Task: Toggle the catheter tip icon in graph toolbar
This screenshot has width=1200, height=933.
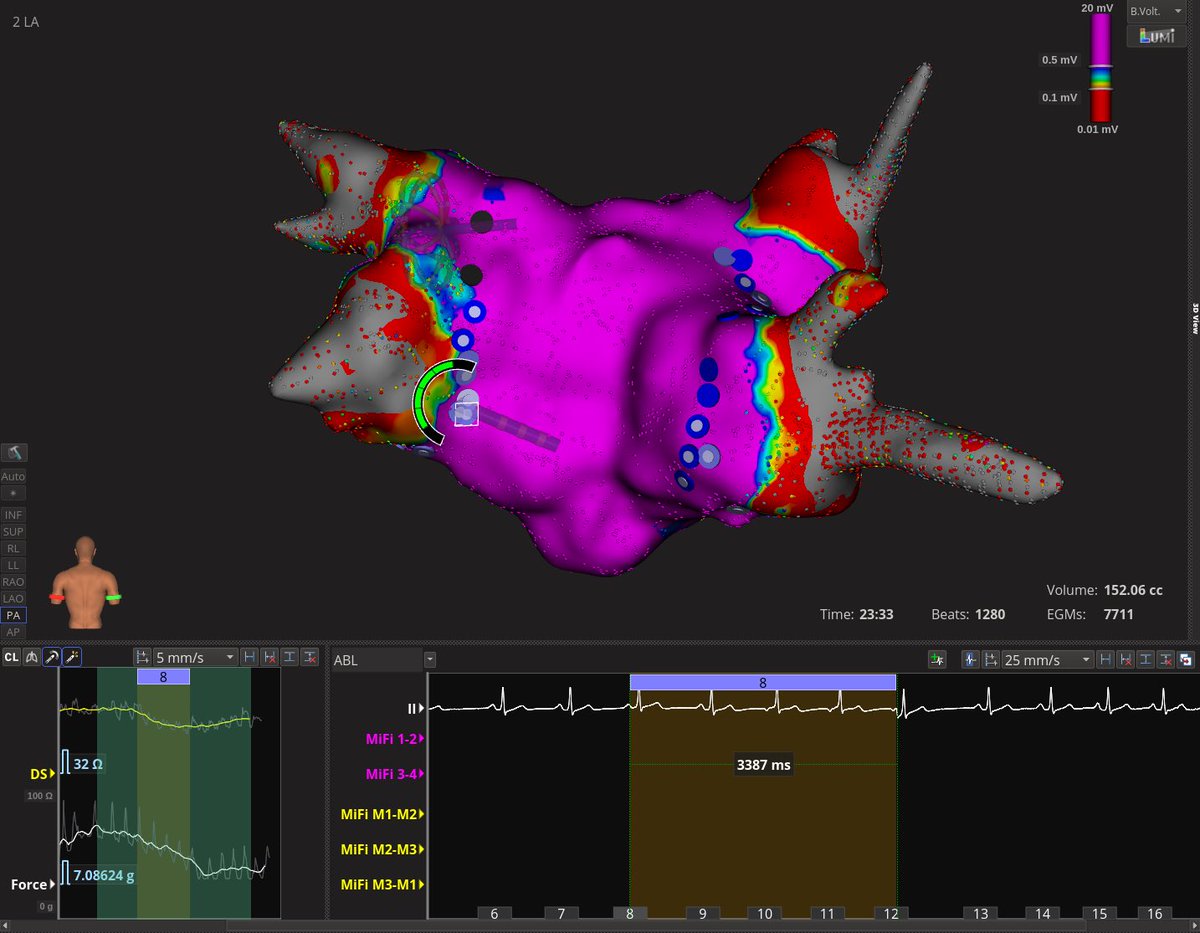Action: pos(51,657)
